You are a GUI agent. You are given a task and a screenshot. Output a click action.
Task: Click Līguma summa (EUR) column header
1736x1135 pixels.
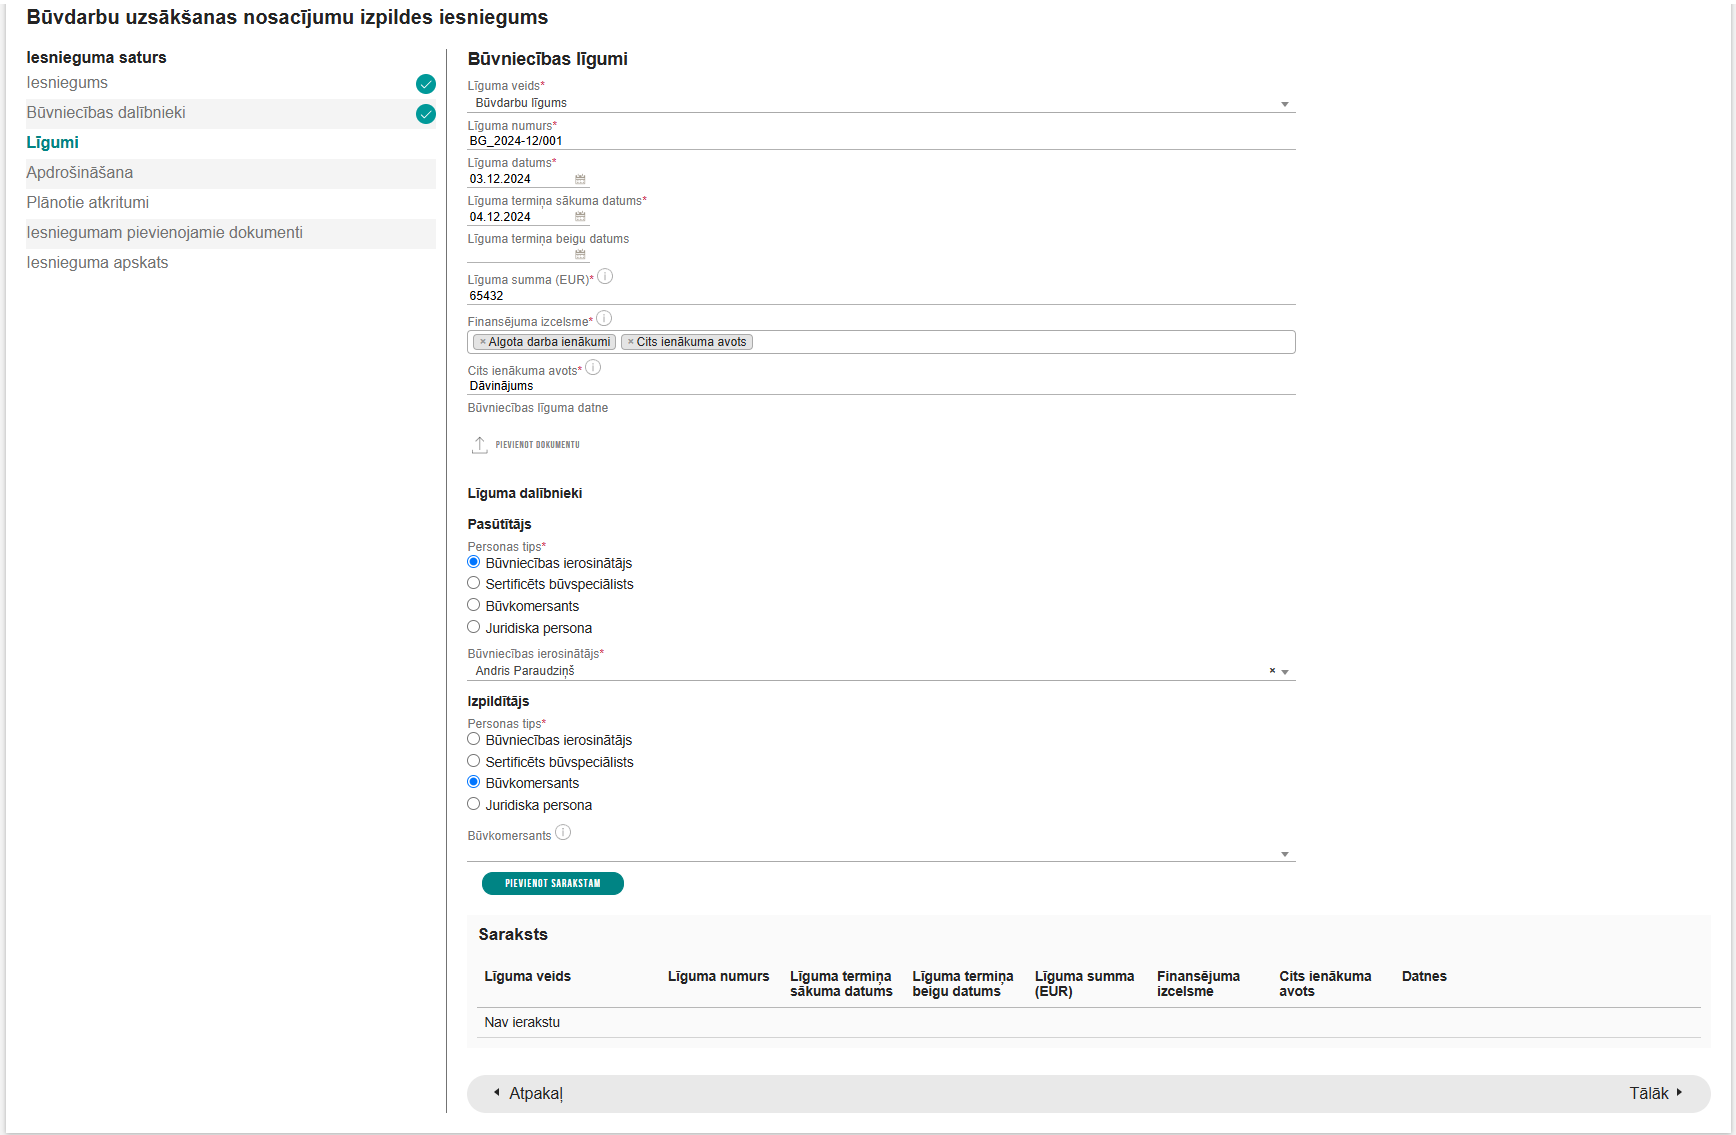point(1085,984)
